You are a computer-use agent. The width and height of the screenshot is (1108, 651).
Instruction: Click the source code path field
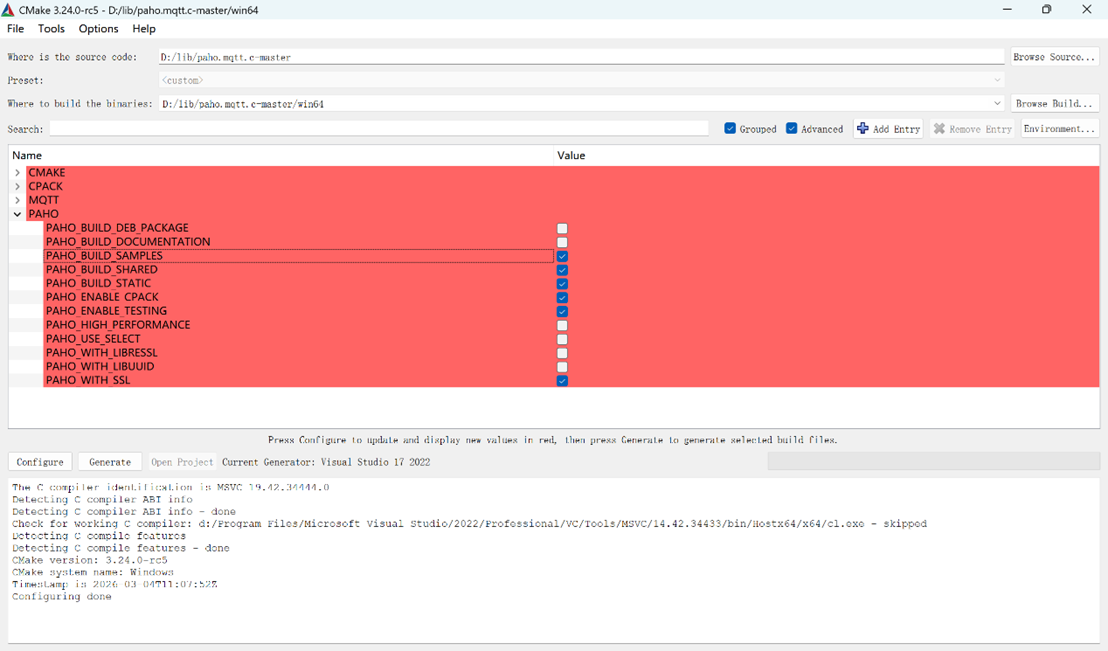click(581, 57)
